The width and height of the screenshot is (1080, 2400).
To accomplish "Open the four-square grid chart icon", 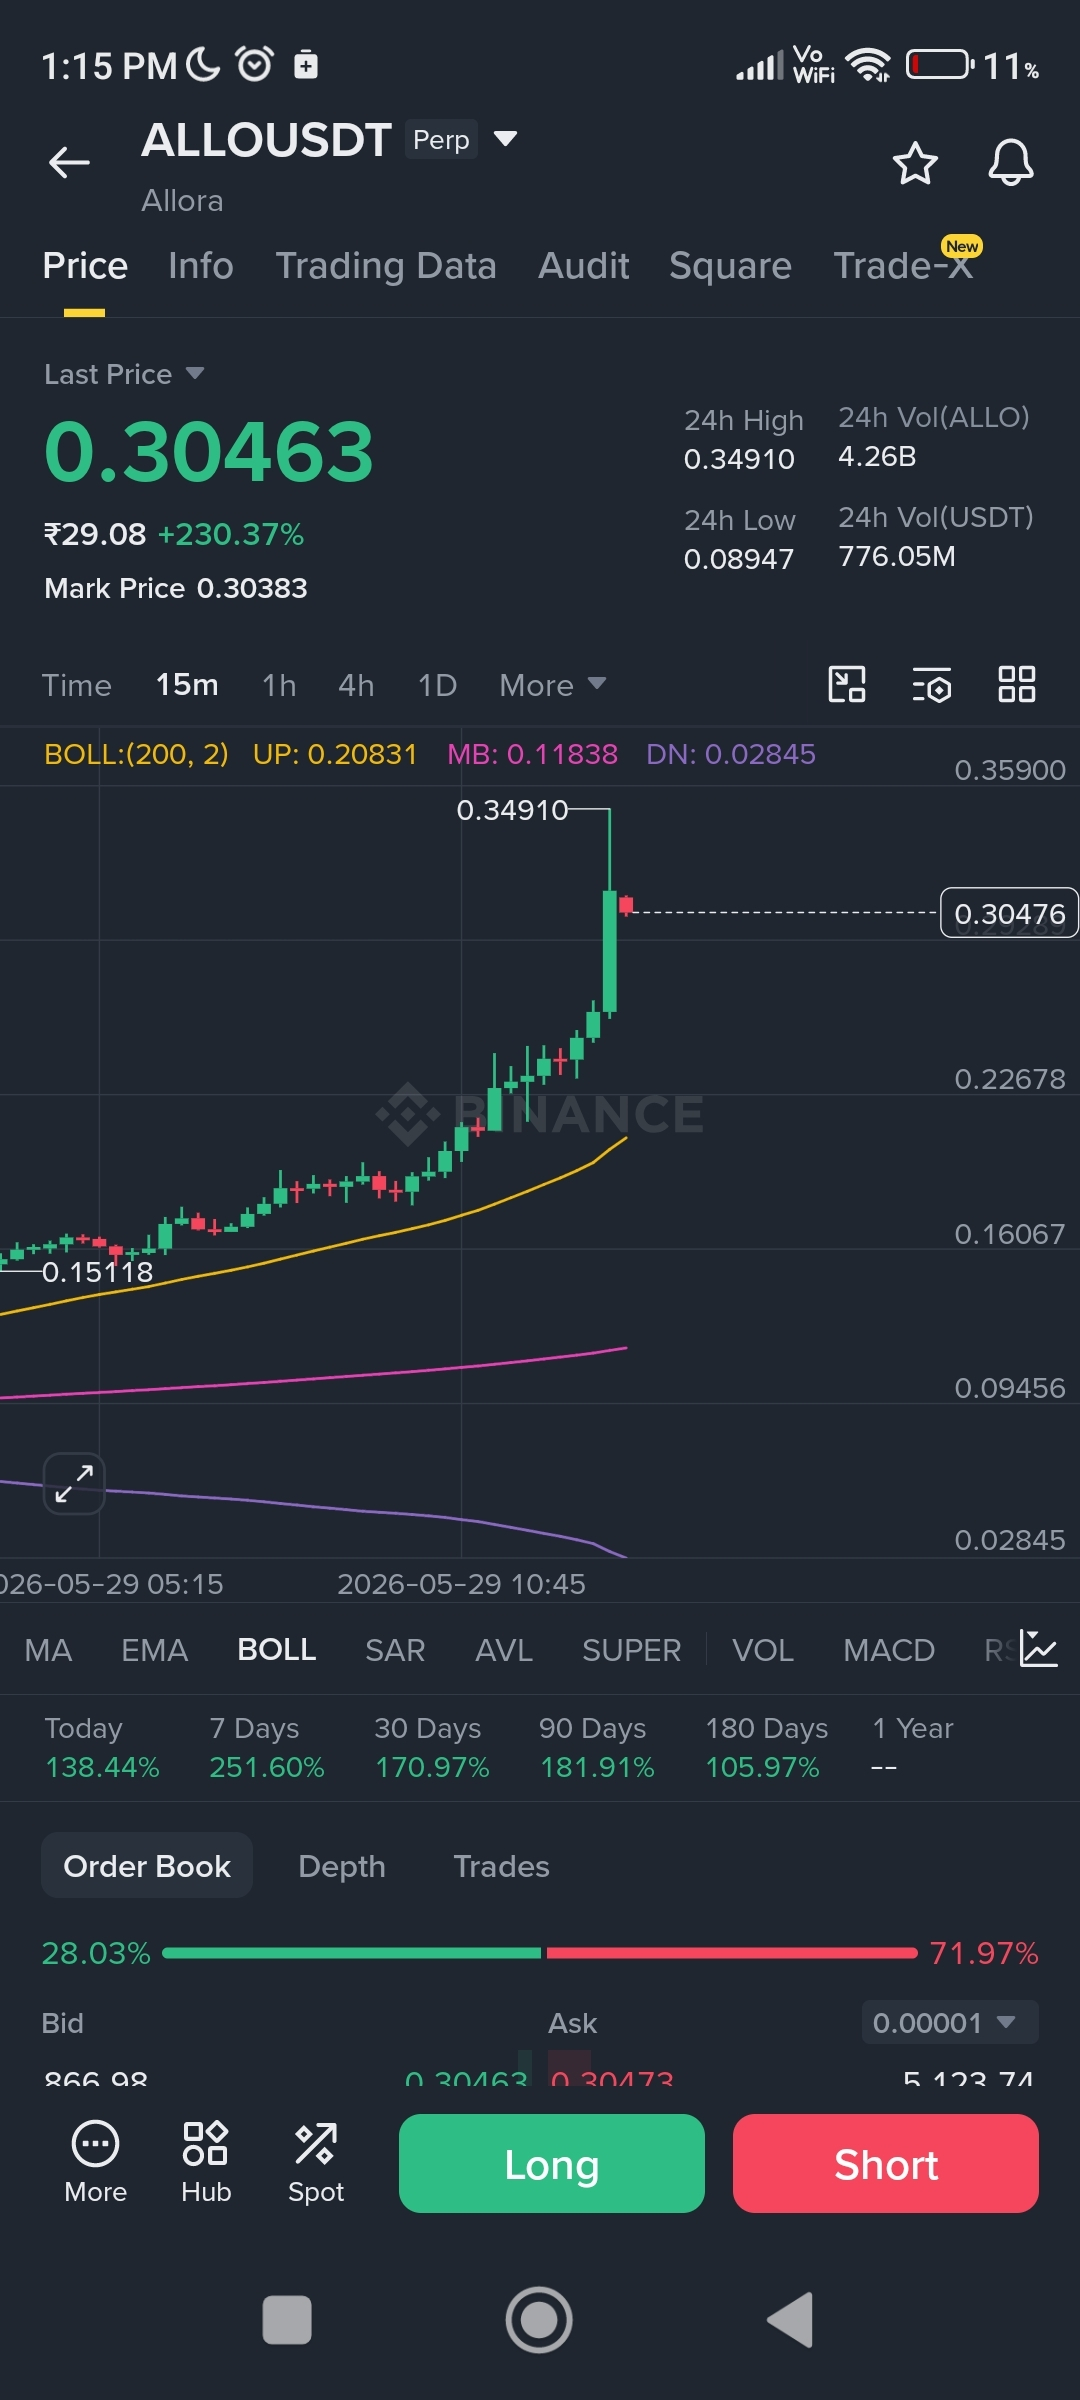I will pyautogui.click(x=1017, y=685).
